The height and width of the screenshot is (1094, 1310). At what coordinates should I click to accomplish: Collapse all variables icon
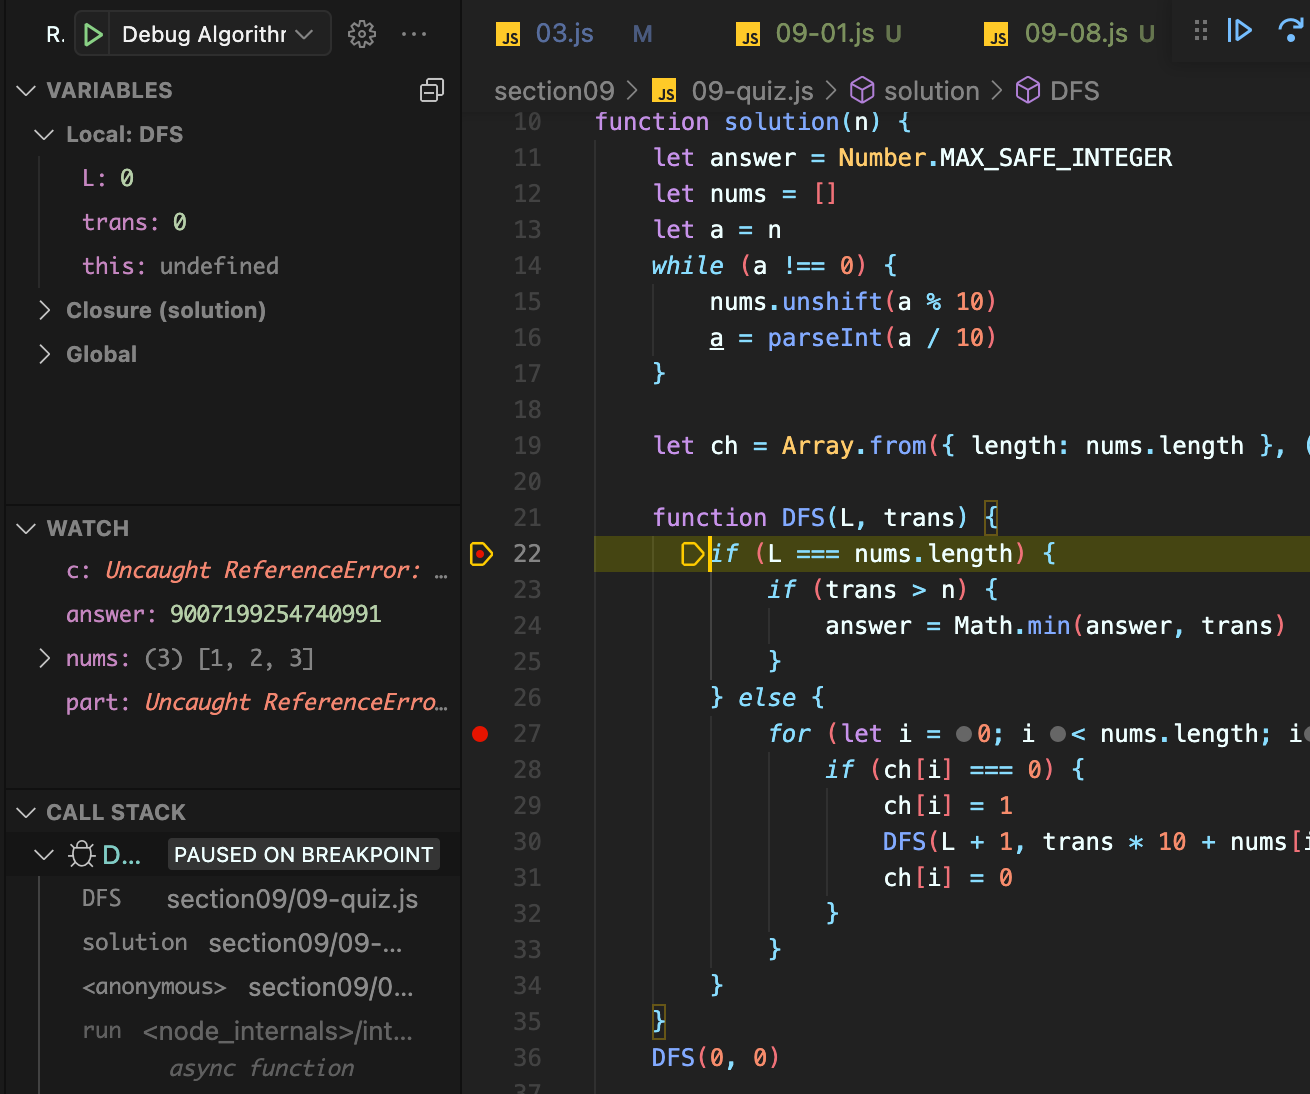pos(432,91)
